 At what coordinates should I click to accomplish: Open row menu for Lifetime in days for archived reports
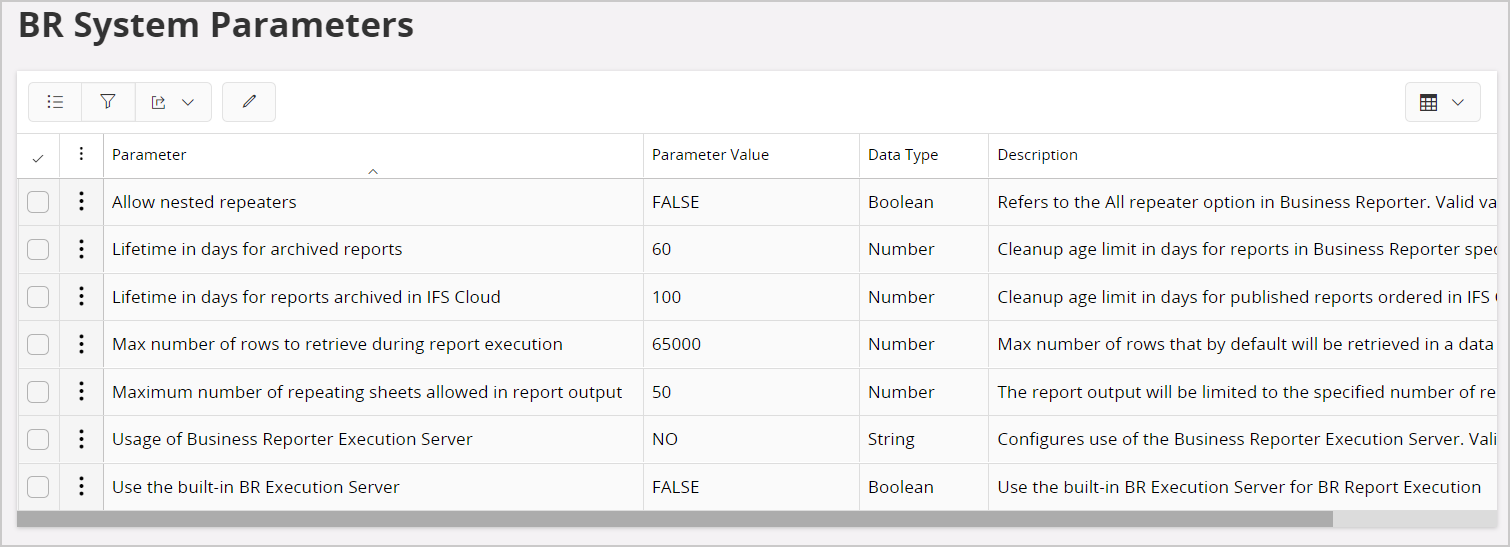click(81, 249)
